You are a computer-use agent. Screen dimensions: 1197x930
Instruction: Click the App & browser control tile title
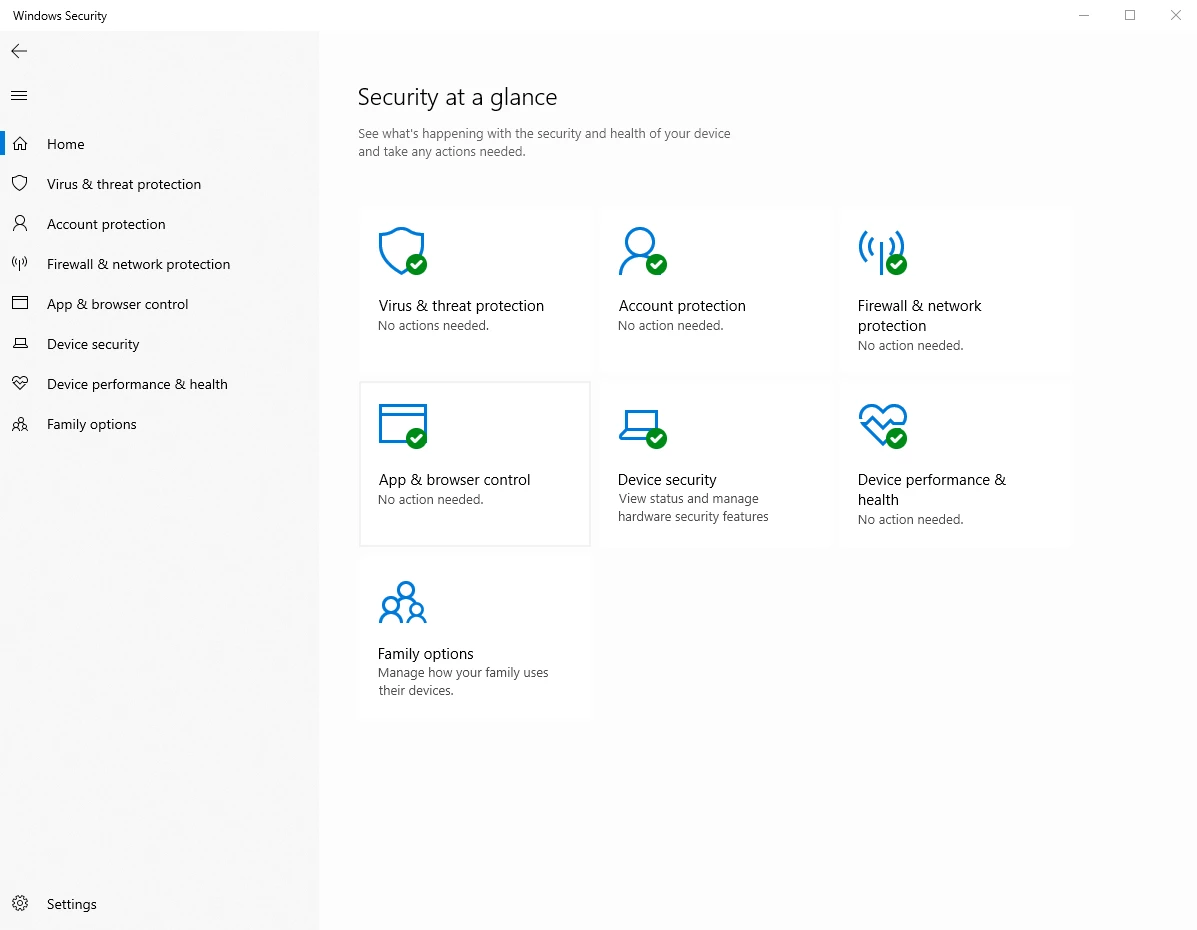pyautogui.click(x=454, y=480)
